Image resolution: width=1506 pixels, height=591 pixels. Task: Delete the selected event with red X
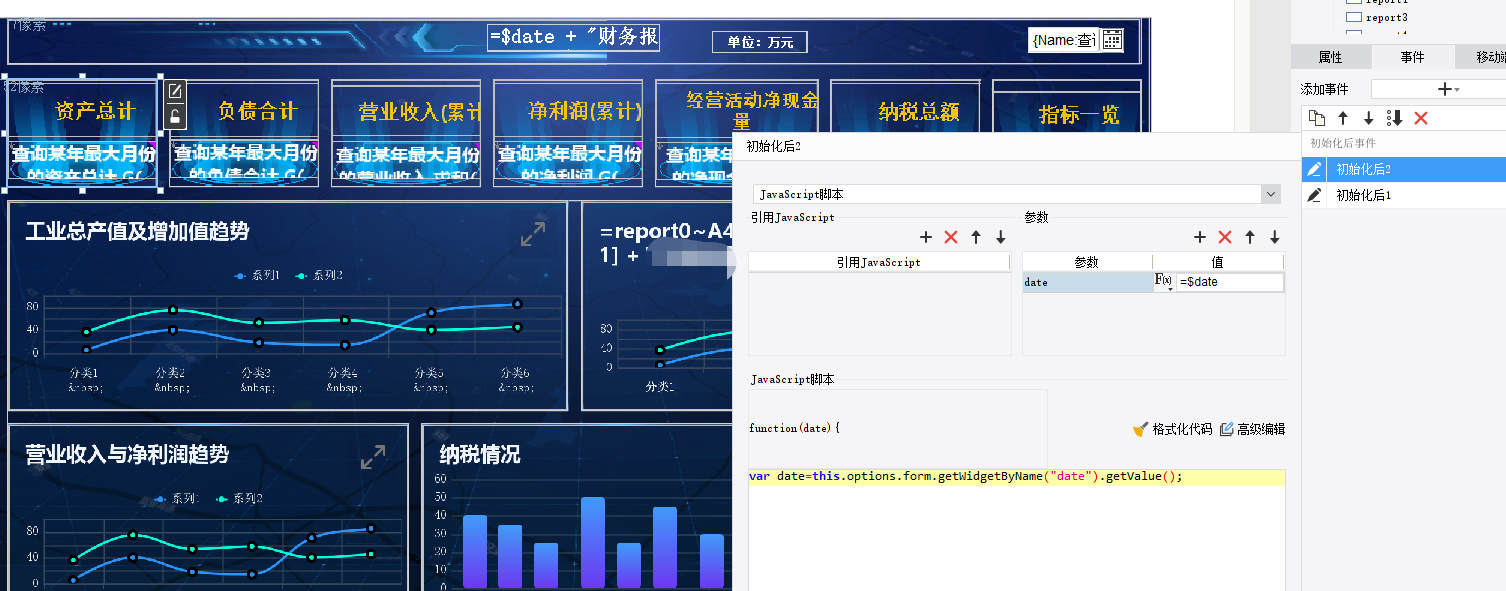(x=1421, y=118)
